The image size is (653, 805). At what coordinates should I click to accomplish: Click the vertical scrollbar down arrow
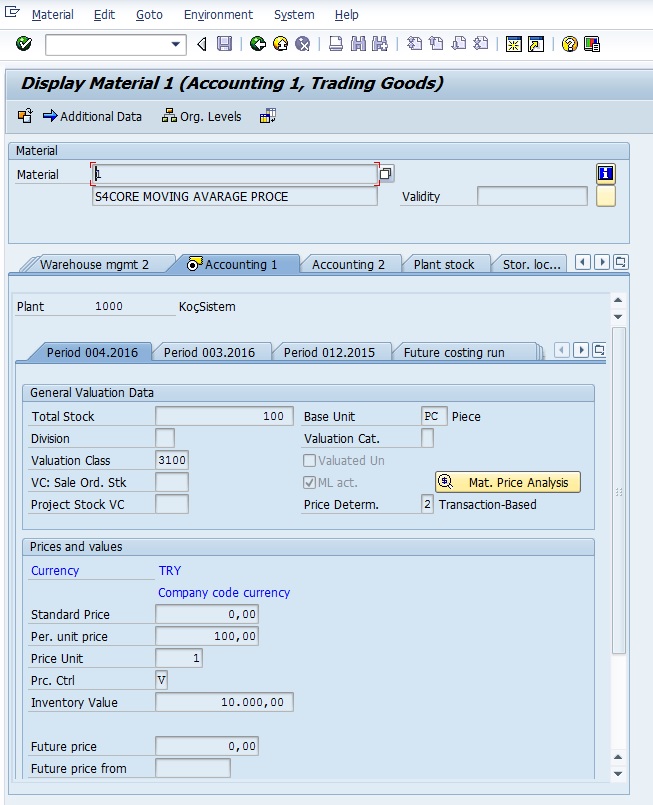pos(618,773)
